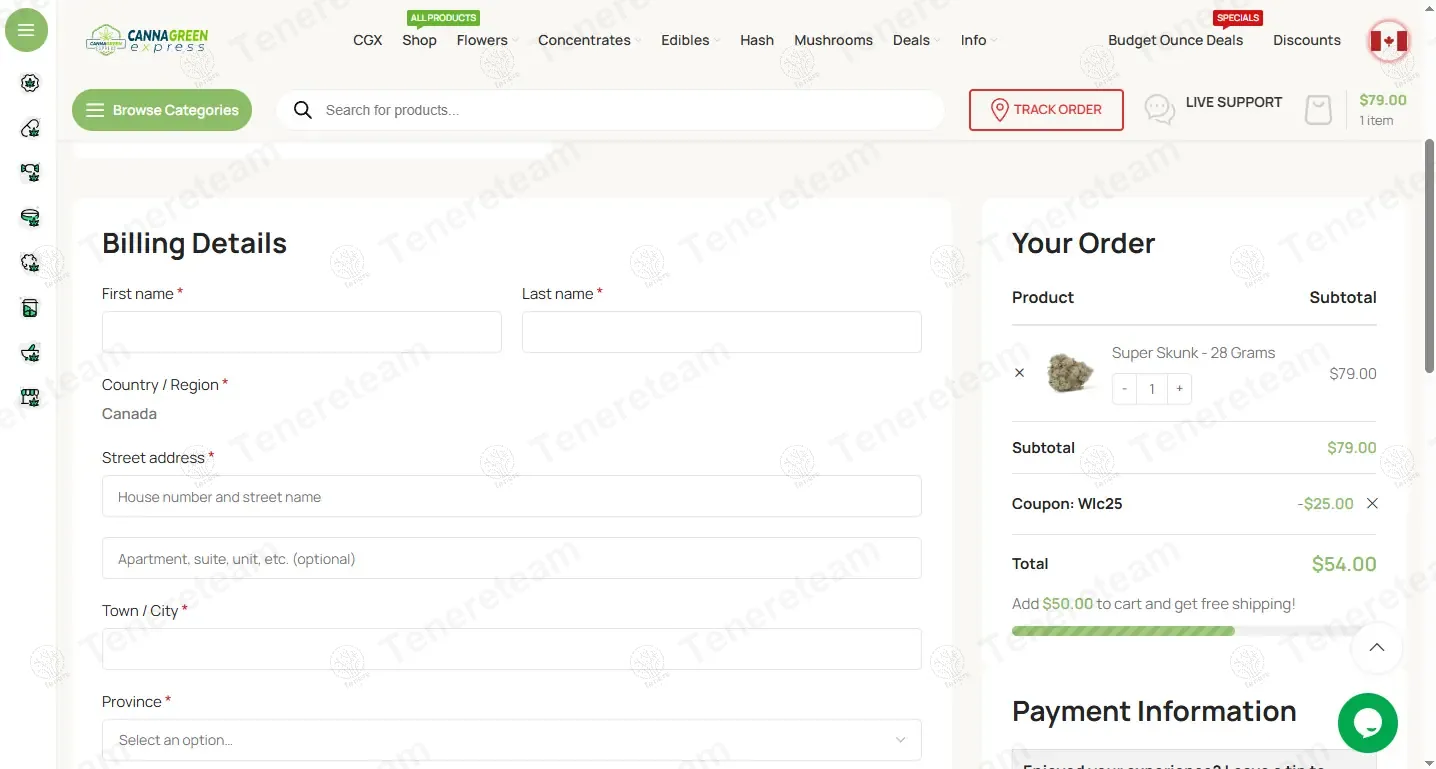Image resolution: width=1436 pixels, height=769 pixels.
Task: Click the house number and street field
Action: coord(512,496)
